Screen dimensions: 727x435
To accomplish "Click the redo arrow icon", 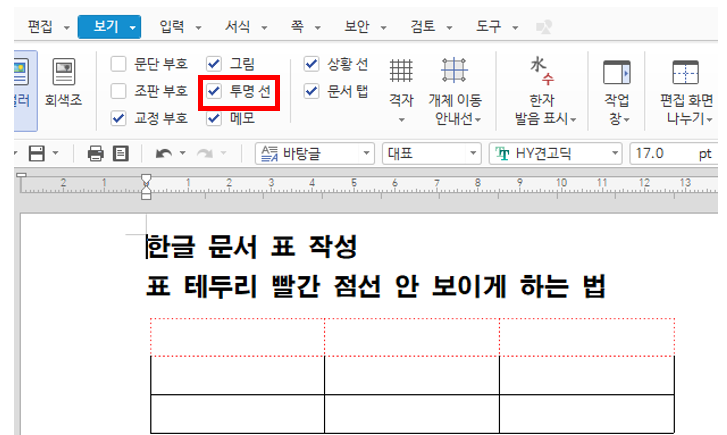I will coord(205,154).
